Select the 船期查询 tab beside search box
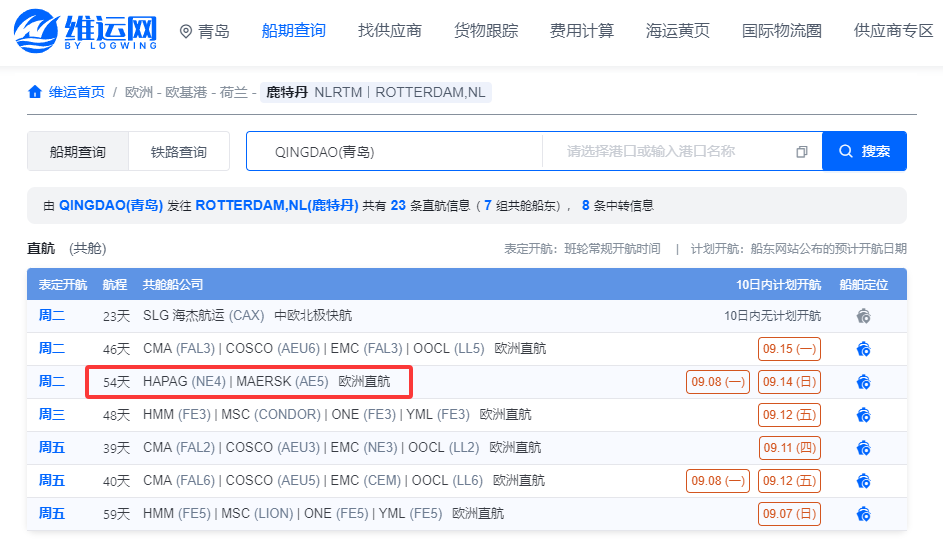This screenshot has width=943, height=549. coord(78,152)
